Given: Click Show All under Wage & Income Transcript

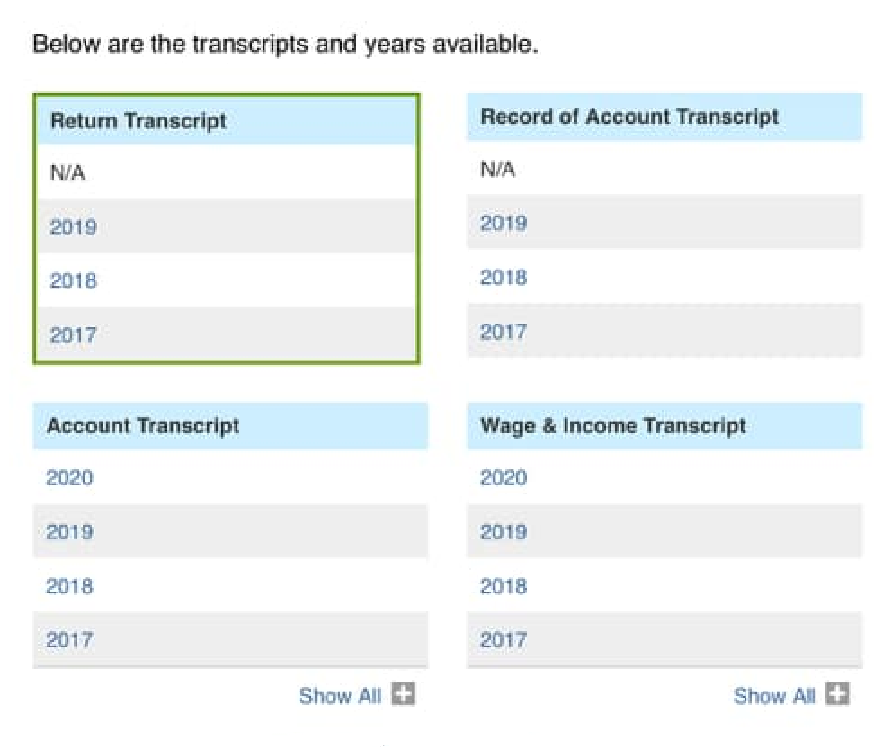Looking at the screenshot, I should pos(774,696).
